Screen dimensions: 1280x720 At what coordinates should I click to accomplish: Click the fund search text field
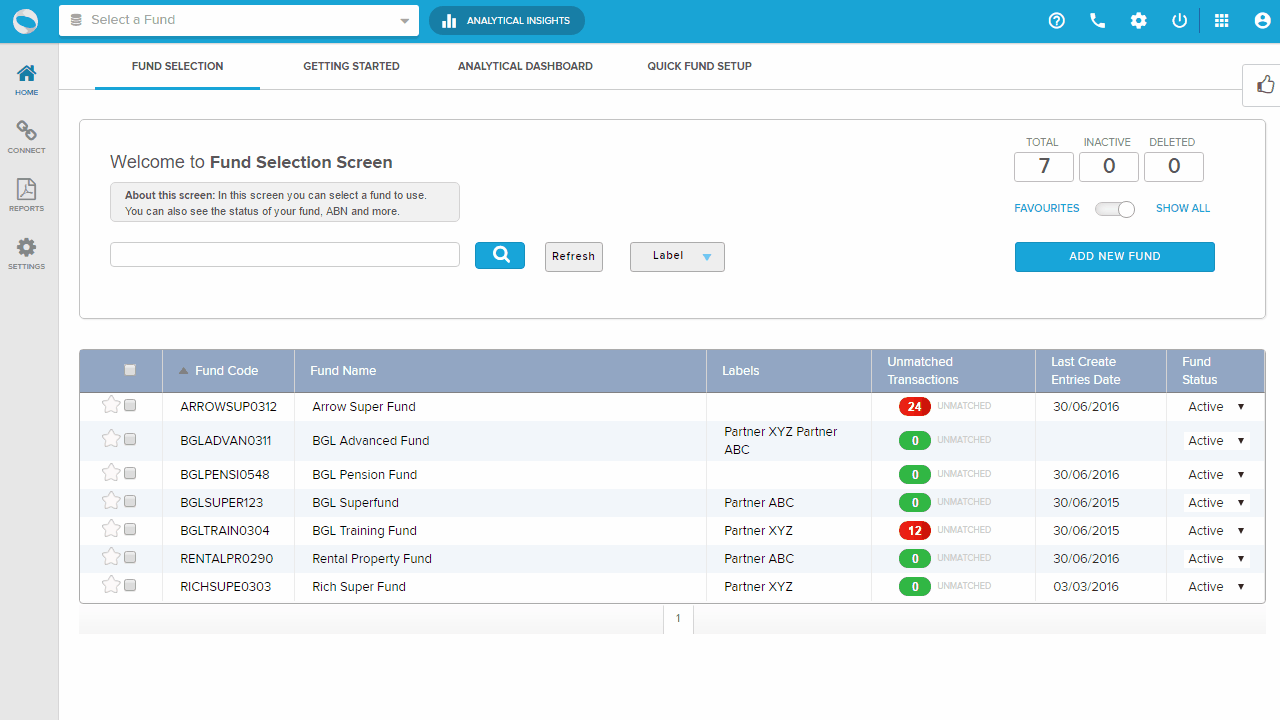tap(285, 255)
